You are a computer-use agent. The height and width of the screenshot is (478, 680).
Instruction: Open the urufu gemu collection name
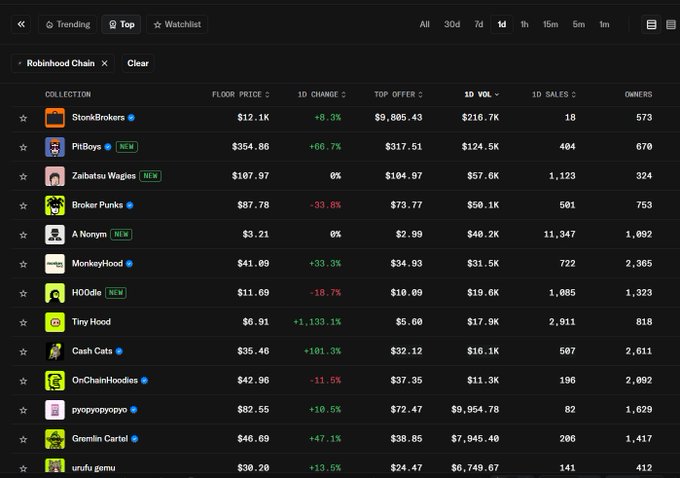pyautogui.click(x=93, y=468)
